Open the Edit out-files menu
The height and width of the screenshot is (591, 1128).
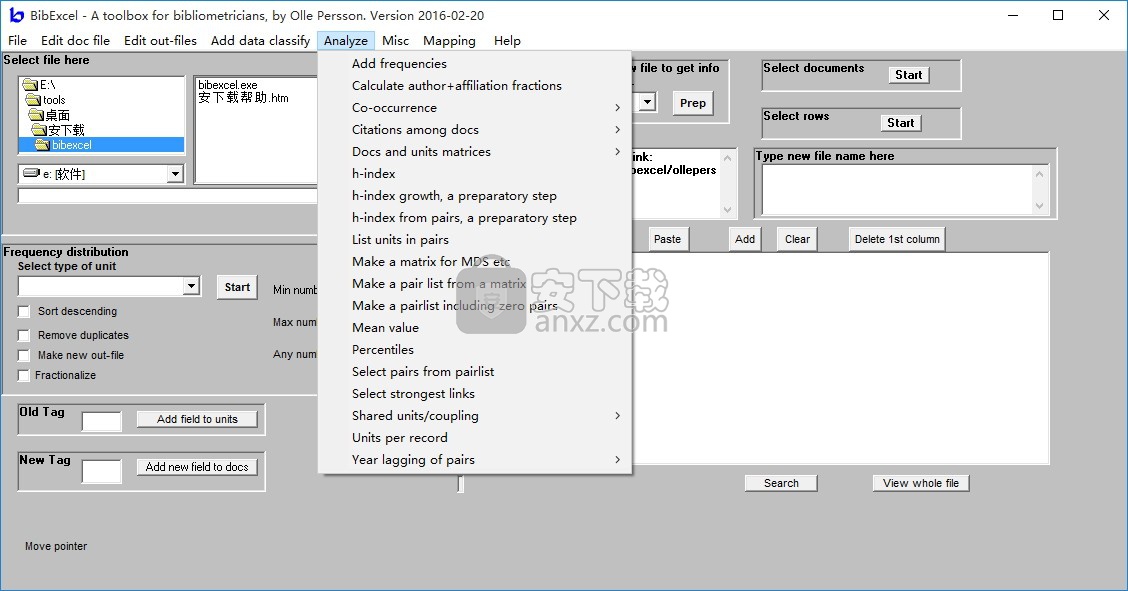pyautogui.click(x=160, y=41)
